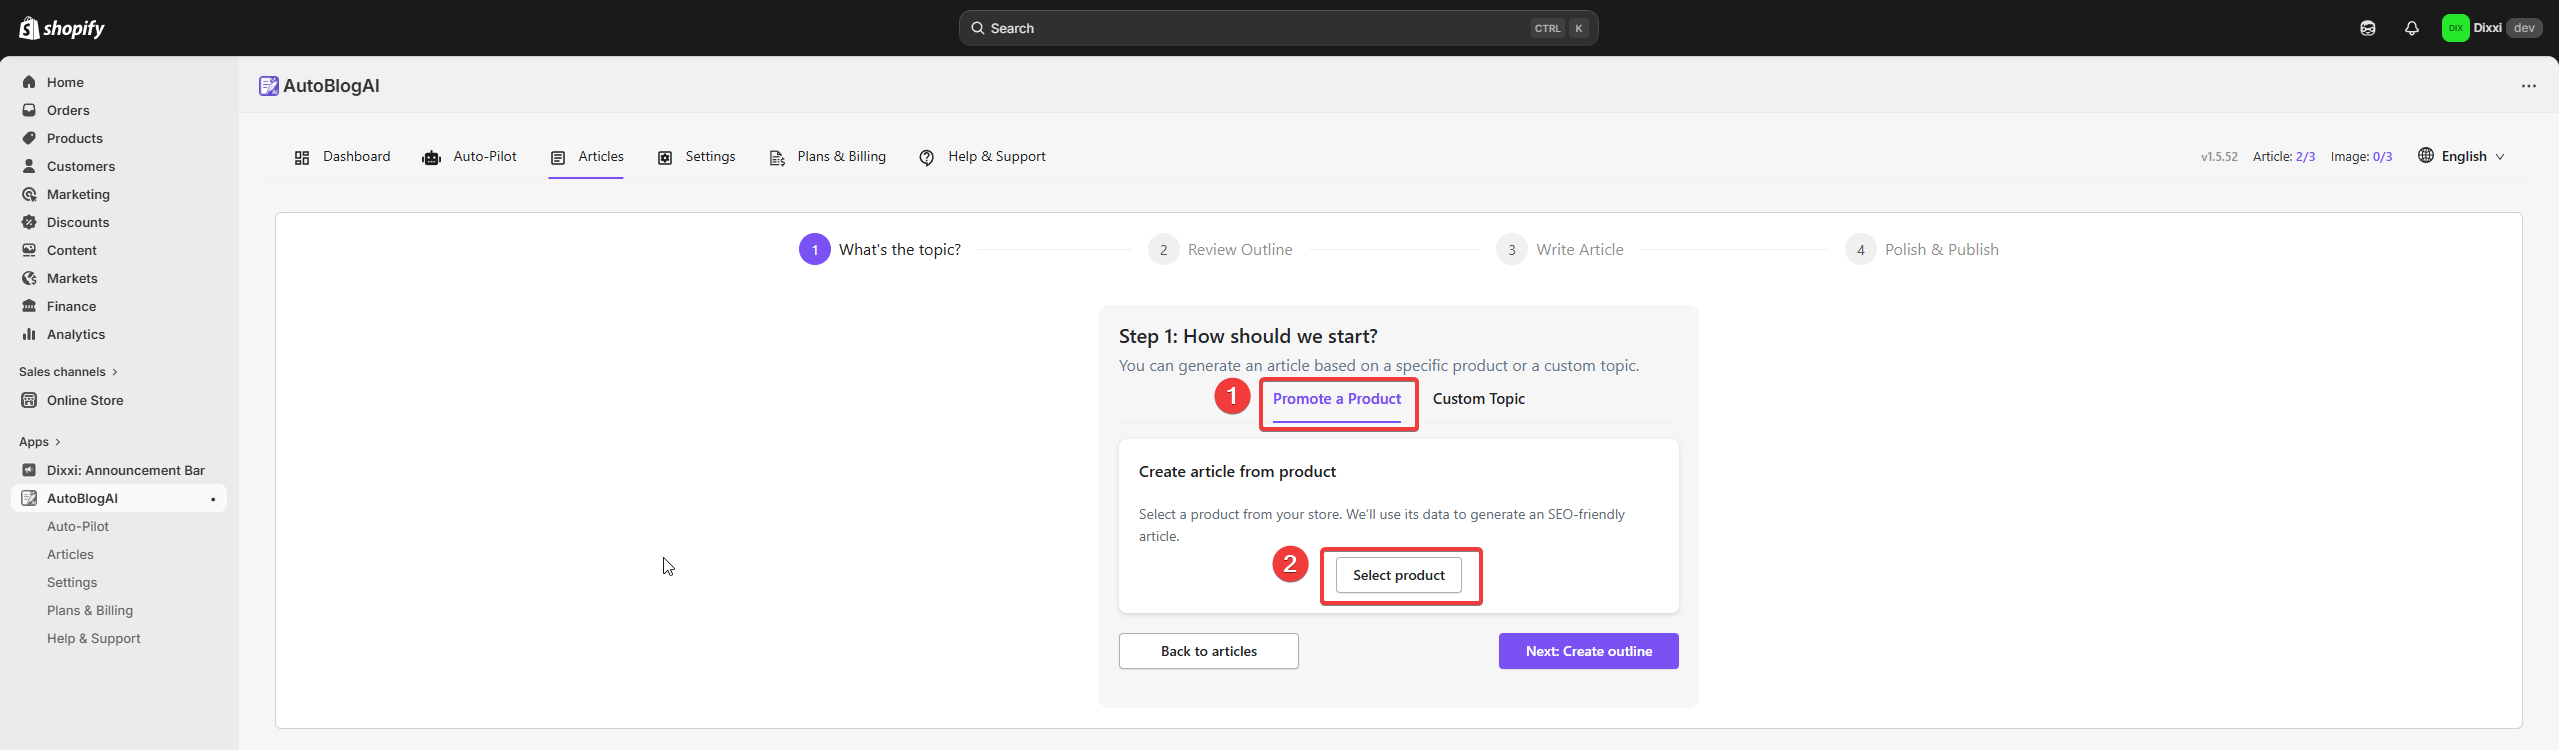
Task: Expand the Sales channels section
Action: tap(68, 372)
